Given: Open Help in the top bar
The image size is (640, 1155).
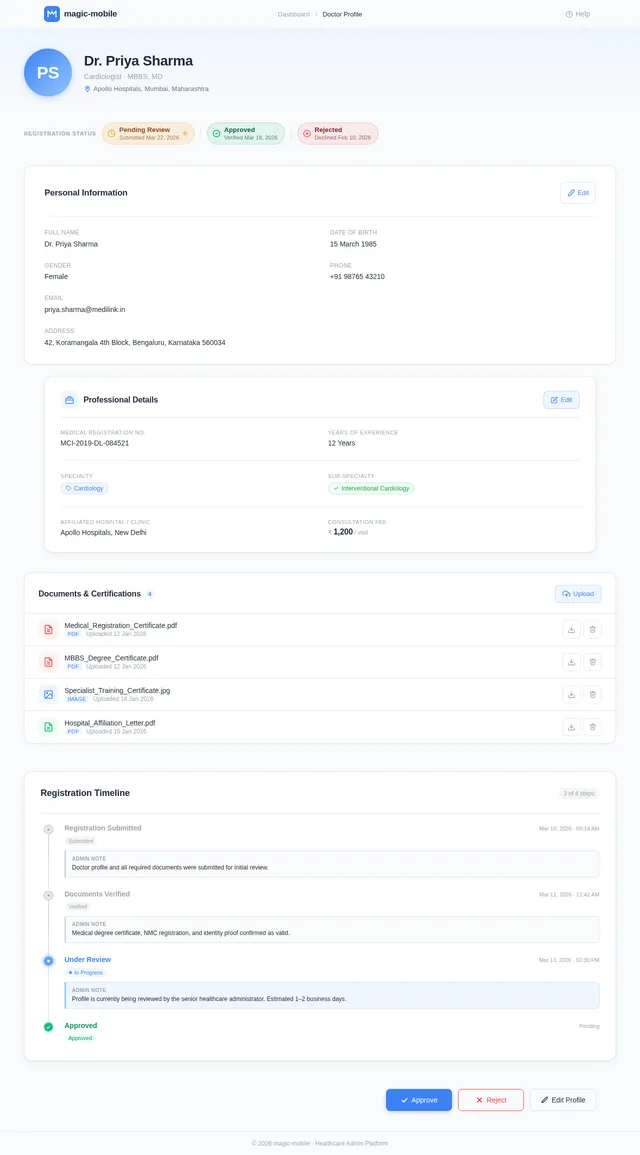Looking at the screenshot, I should coord(578,14).
